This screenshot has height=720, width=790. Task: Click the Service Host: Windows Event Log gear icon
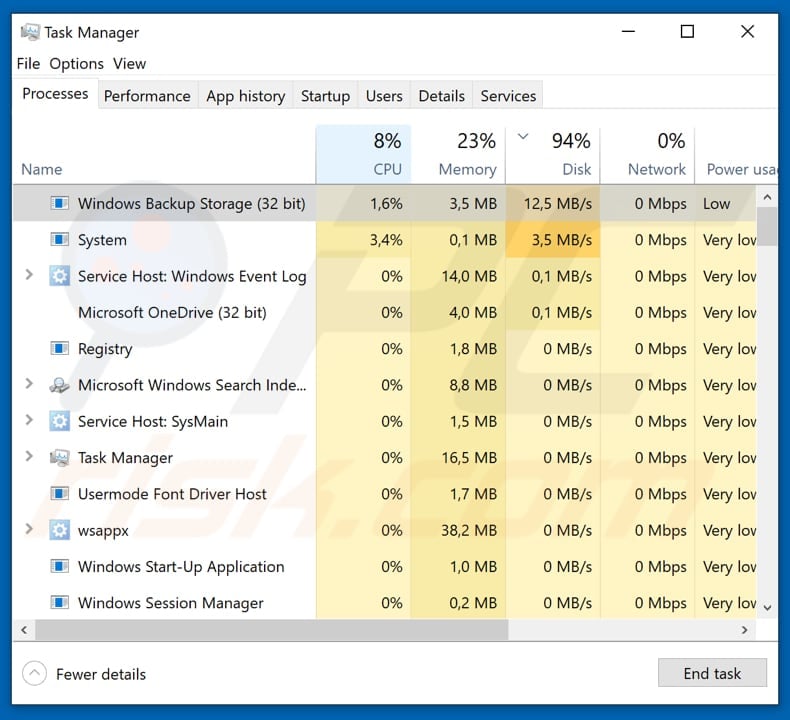[59, 276]
